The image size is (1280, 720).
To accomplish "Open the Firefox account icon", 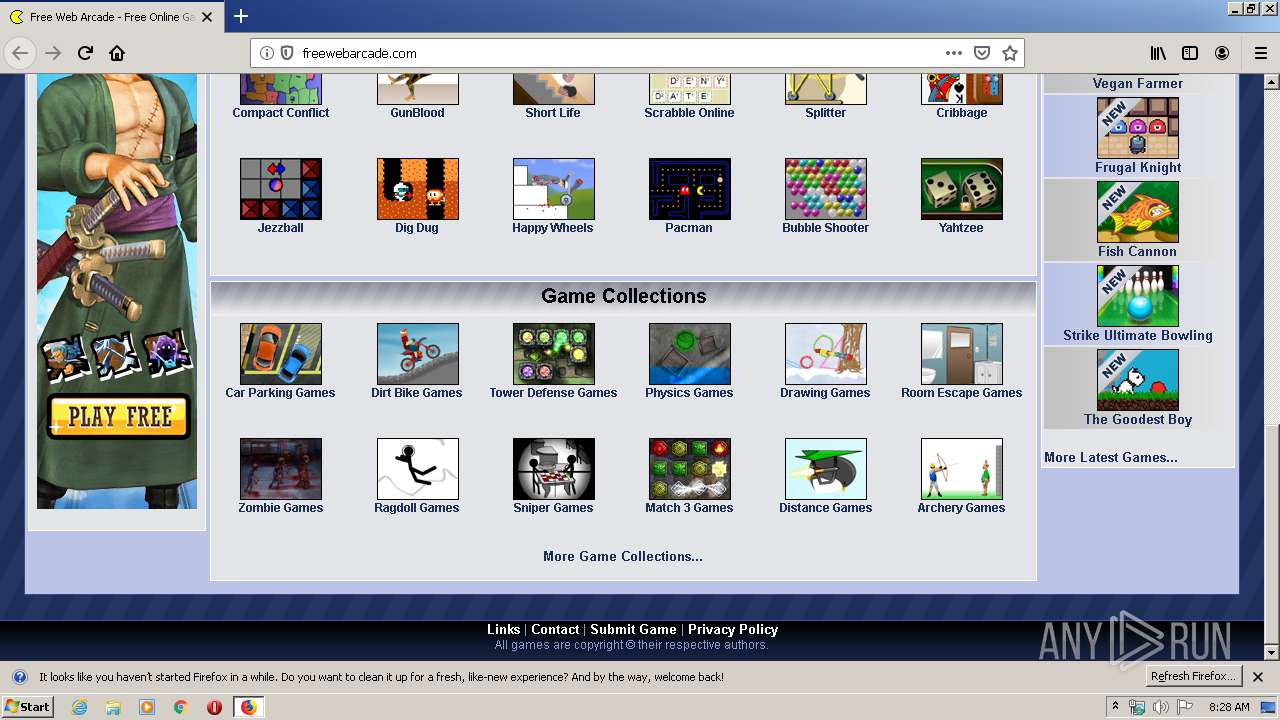I will click(1222, 53).
